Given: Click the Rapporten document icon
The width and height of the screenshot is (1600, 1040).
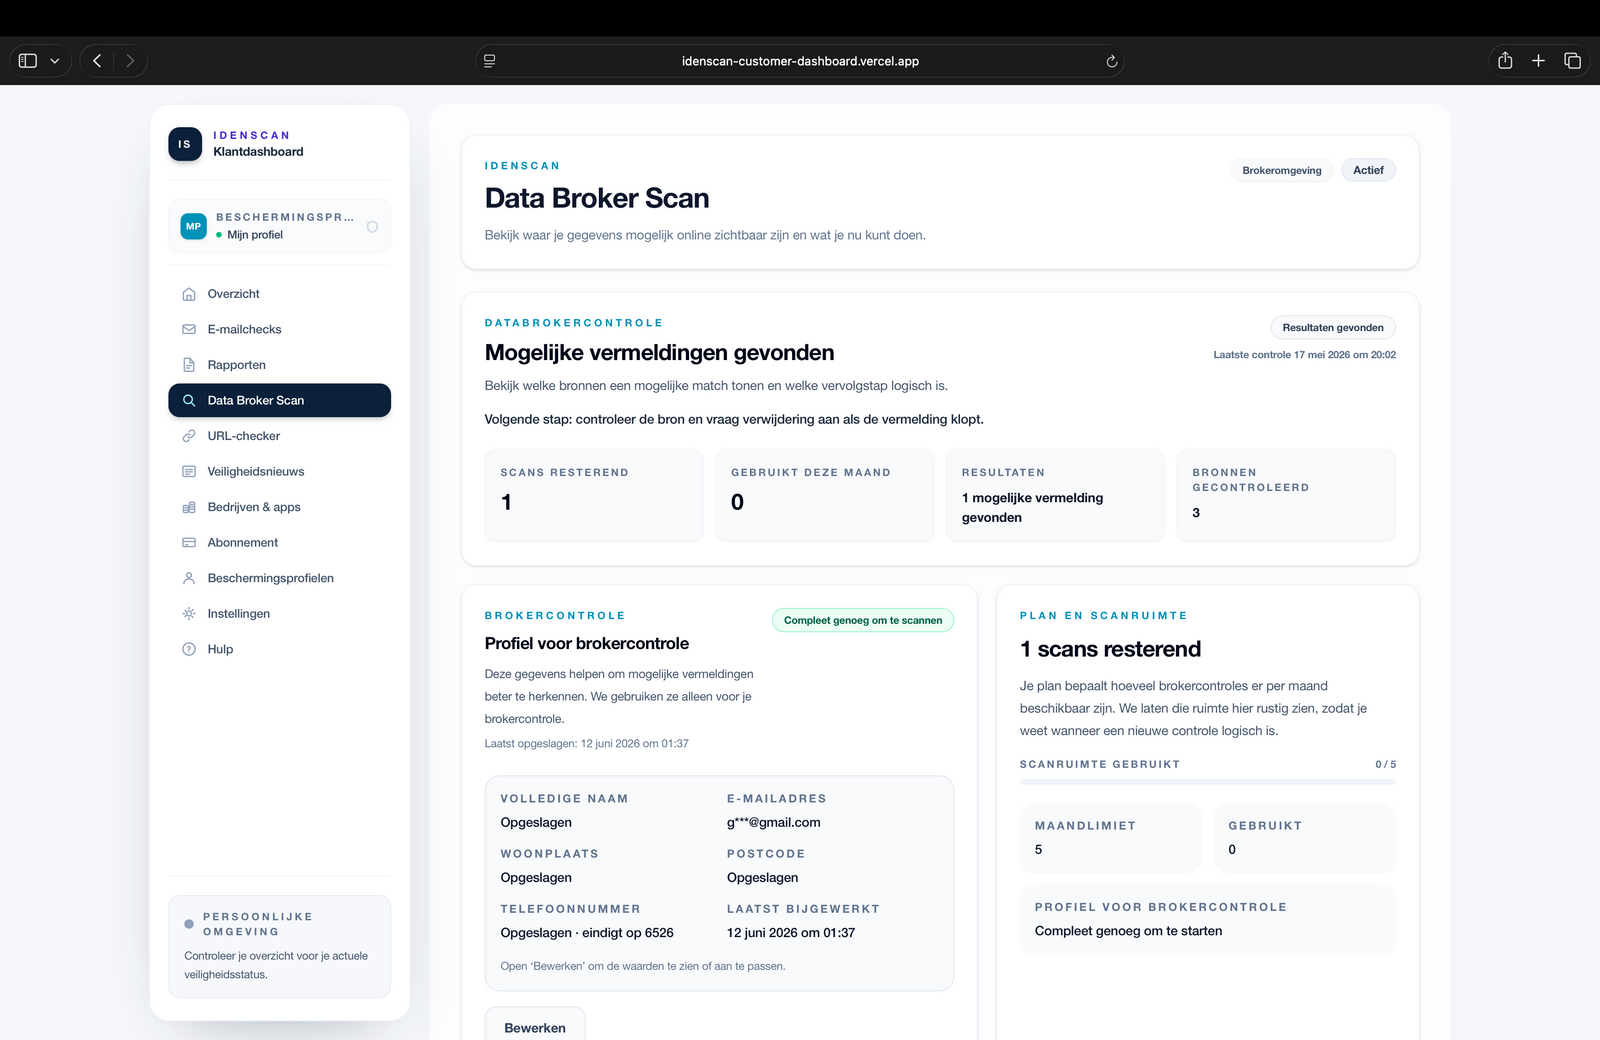Looking at the screenshot, I should [189, 365].
